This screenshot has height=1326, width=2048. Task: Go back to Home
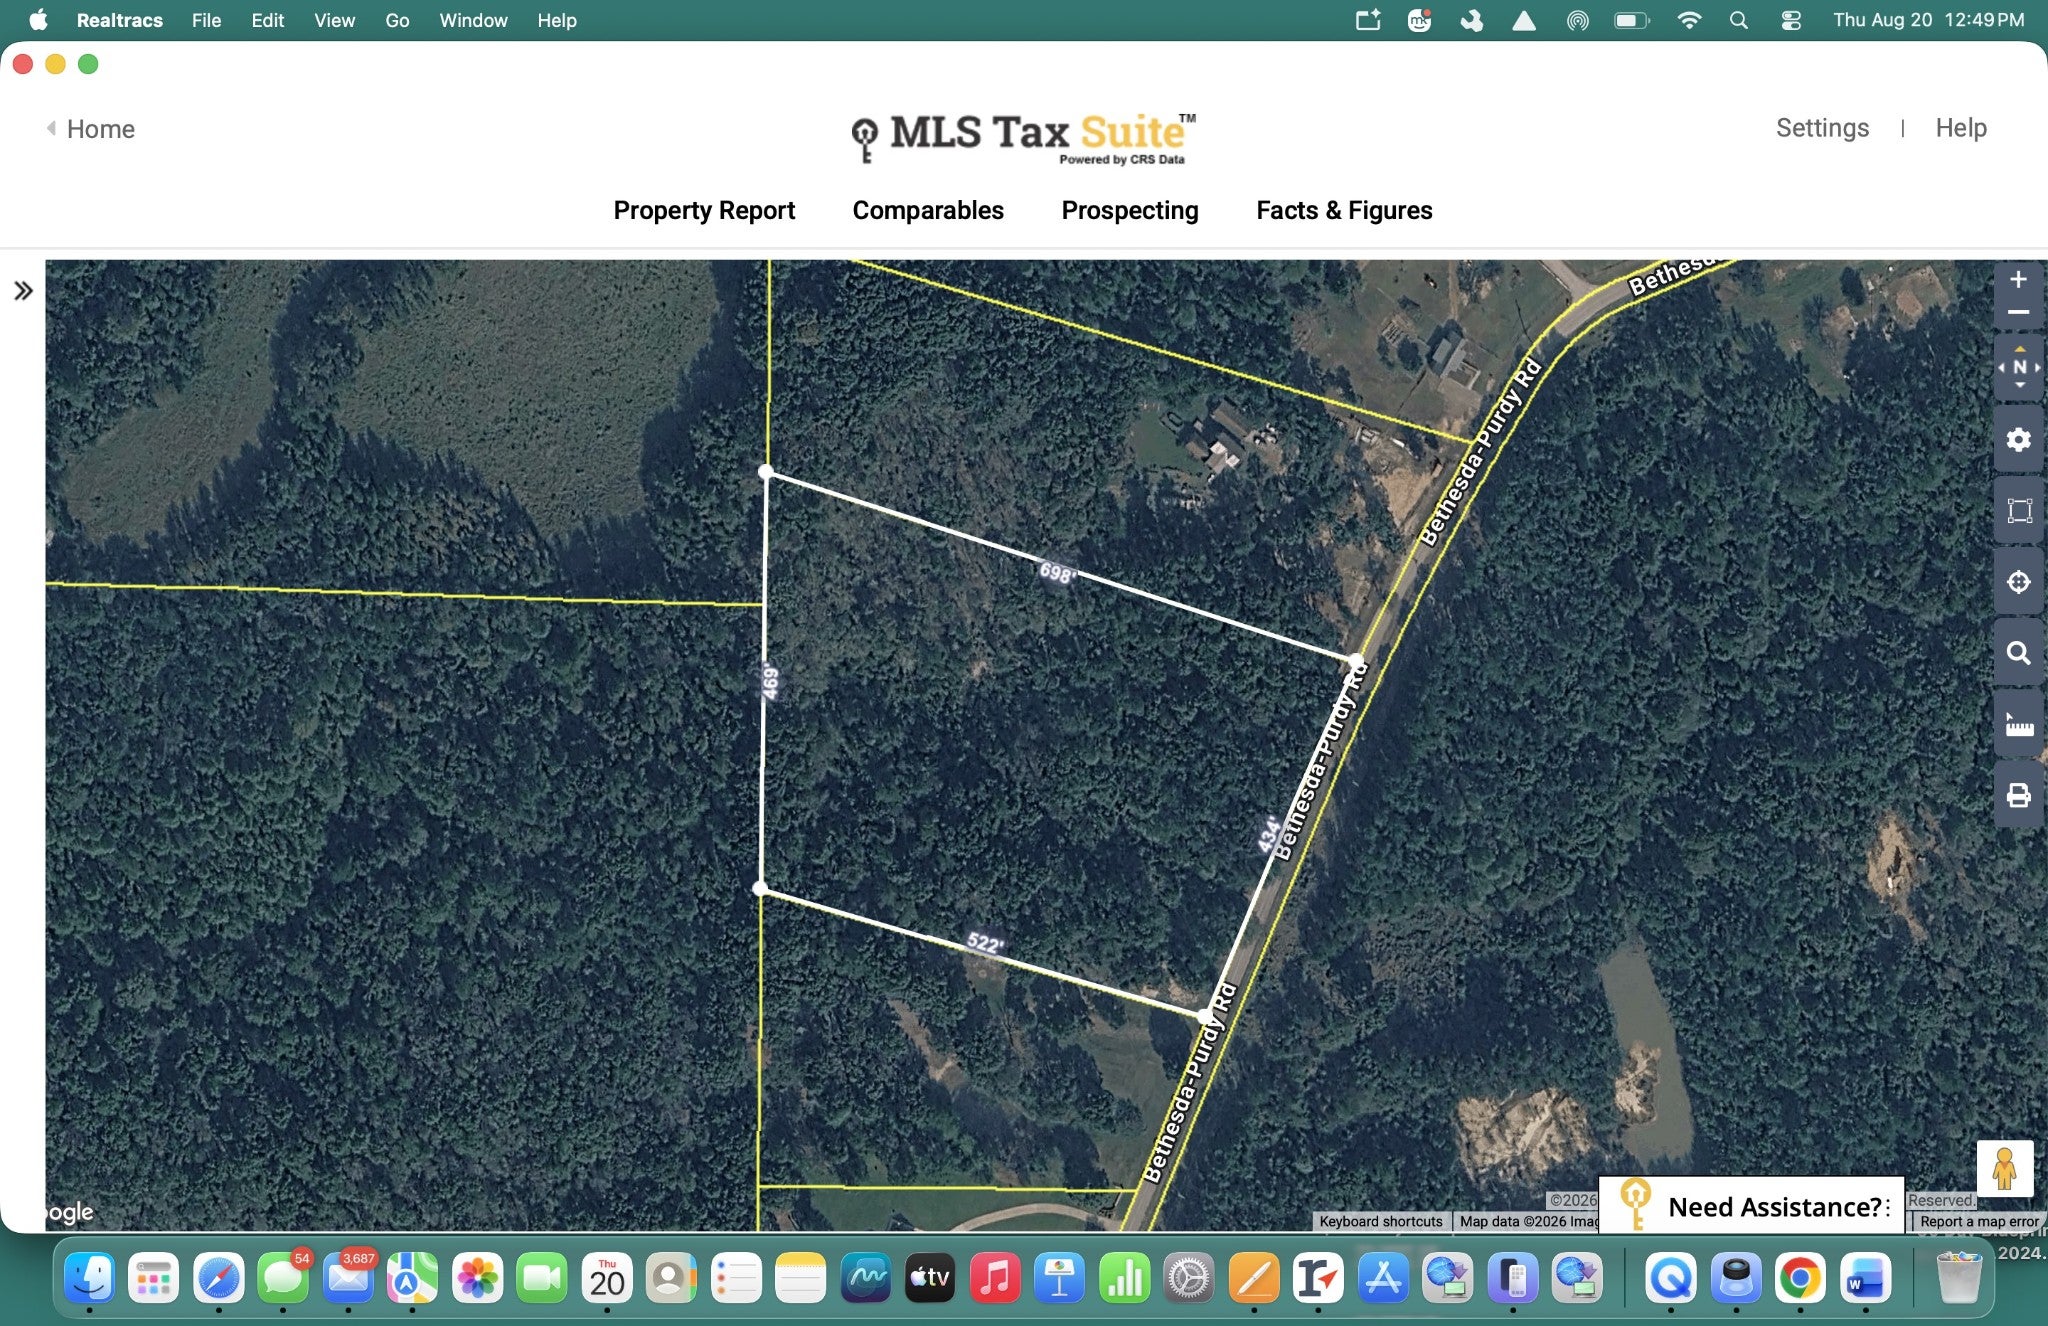[91, 129]
